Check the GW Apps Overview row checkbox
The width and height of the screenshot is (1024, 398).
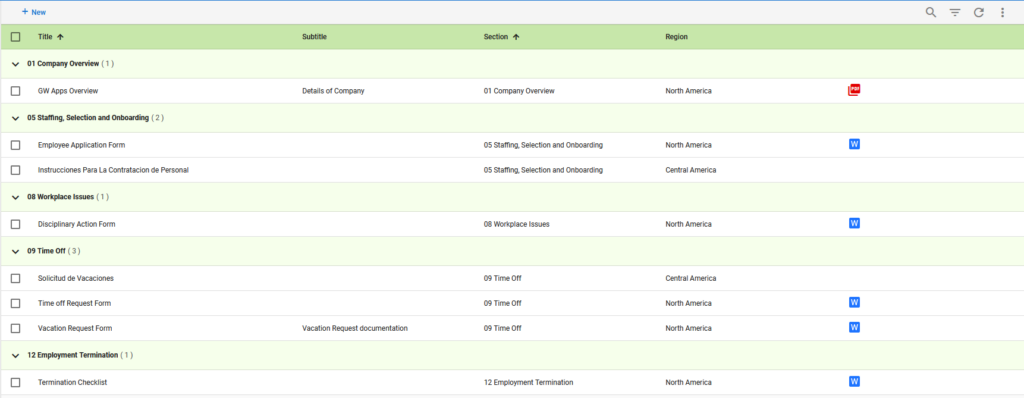16,91
